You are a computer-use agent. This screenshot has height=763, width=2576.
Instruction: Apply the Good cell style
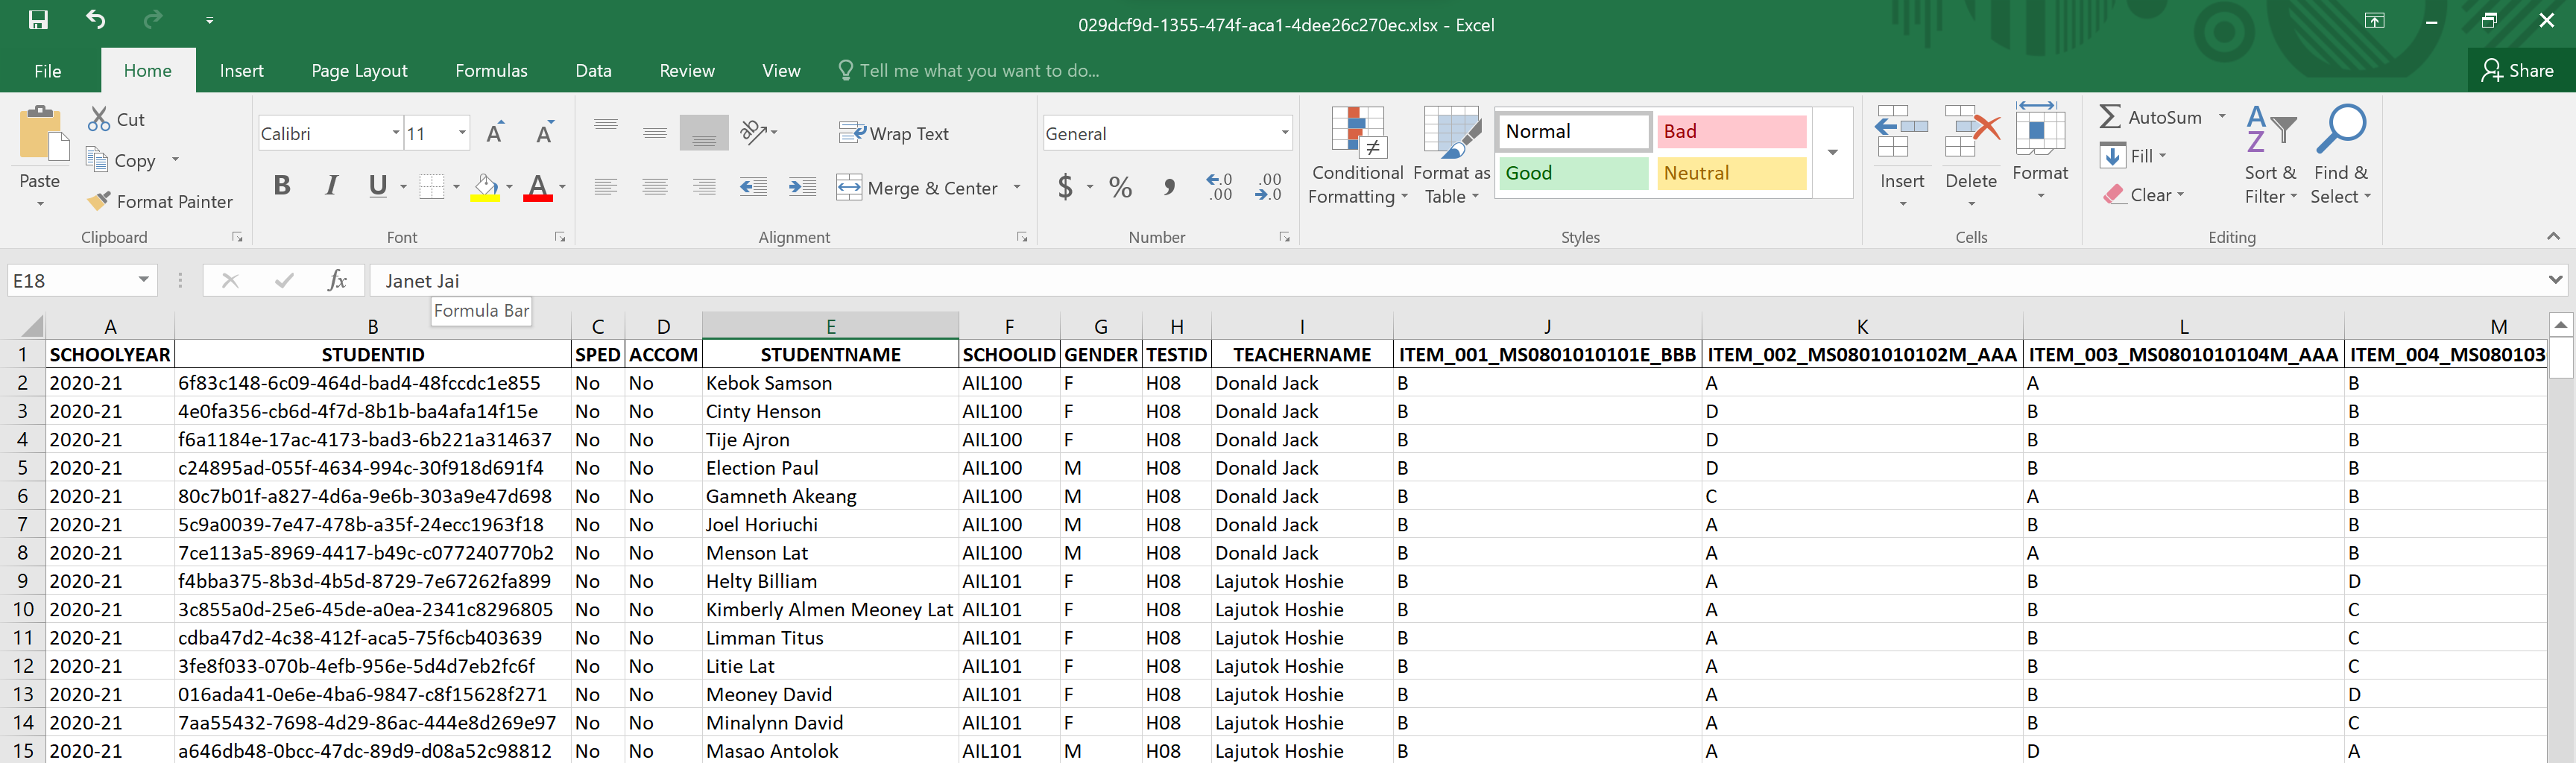pyautogui.click(x=1571, y=173)
